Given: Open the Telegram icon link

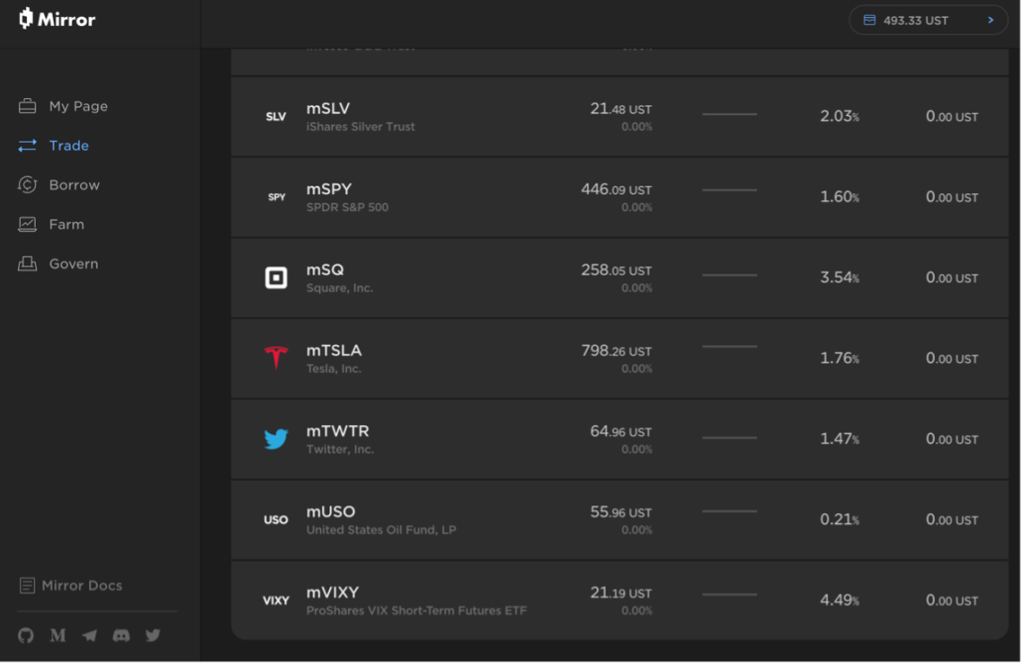Looking at the screenshot, I should [x=89, y=636].
